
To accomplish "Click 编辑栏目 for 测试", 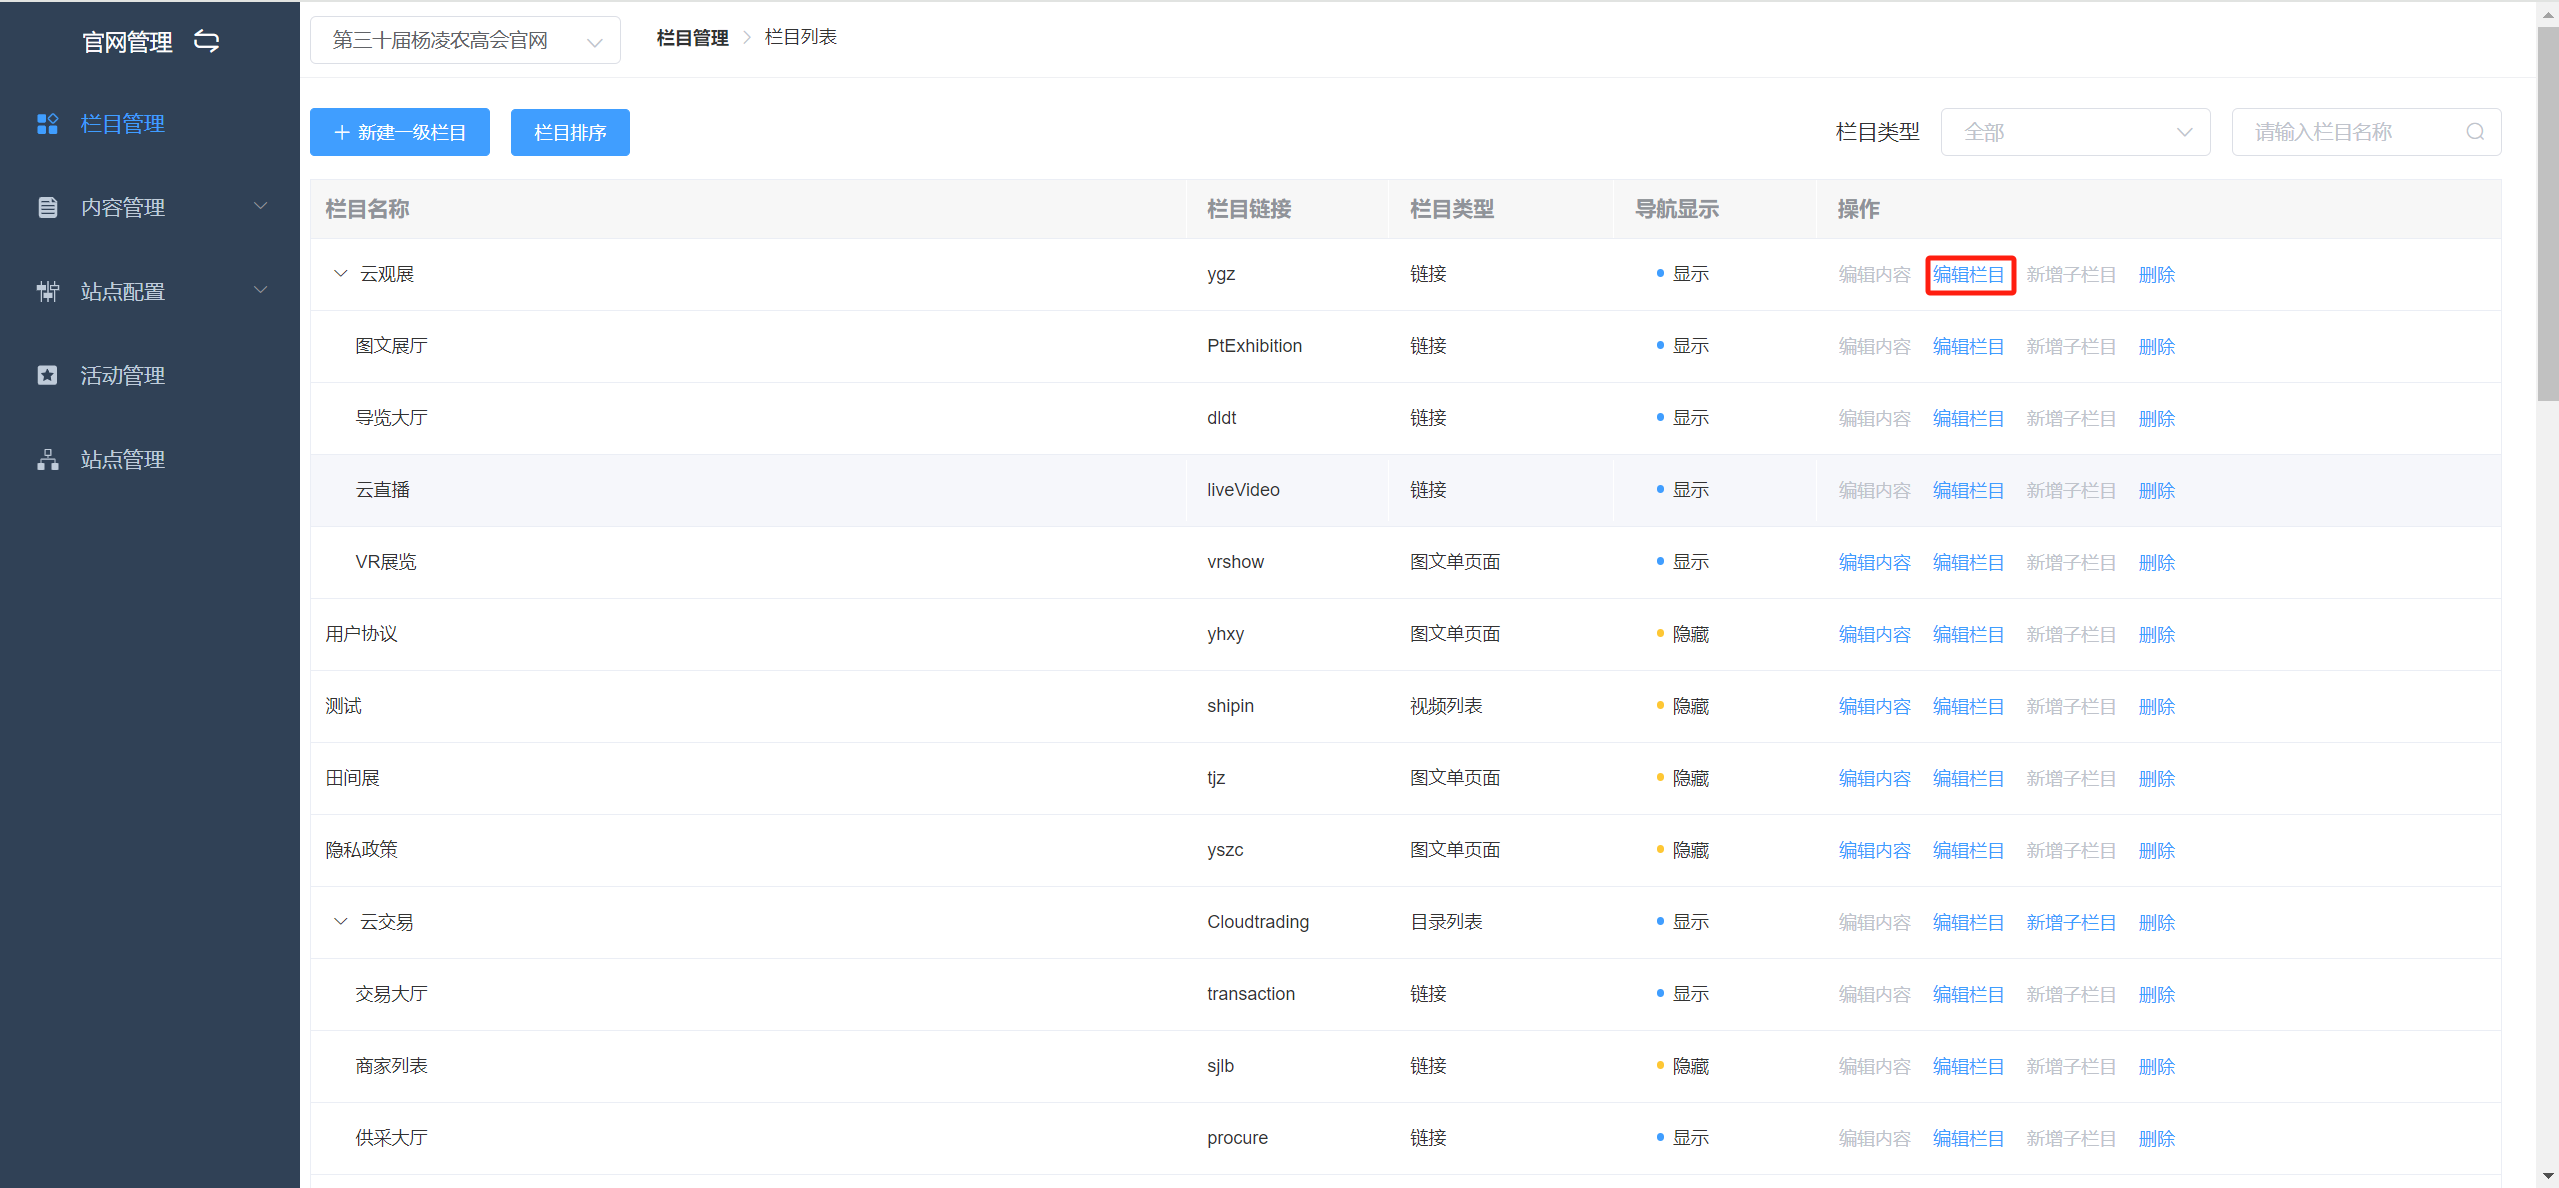I will 1969,707.
